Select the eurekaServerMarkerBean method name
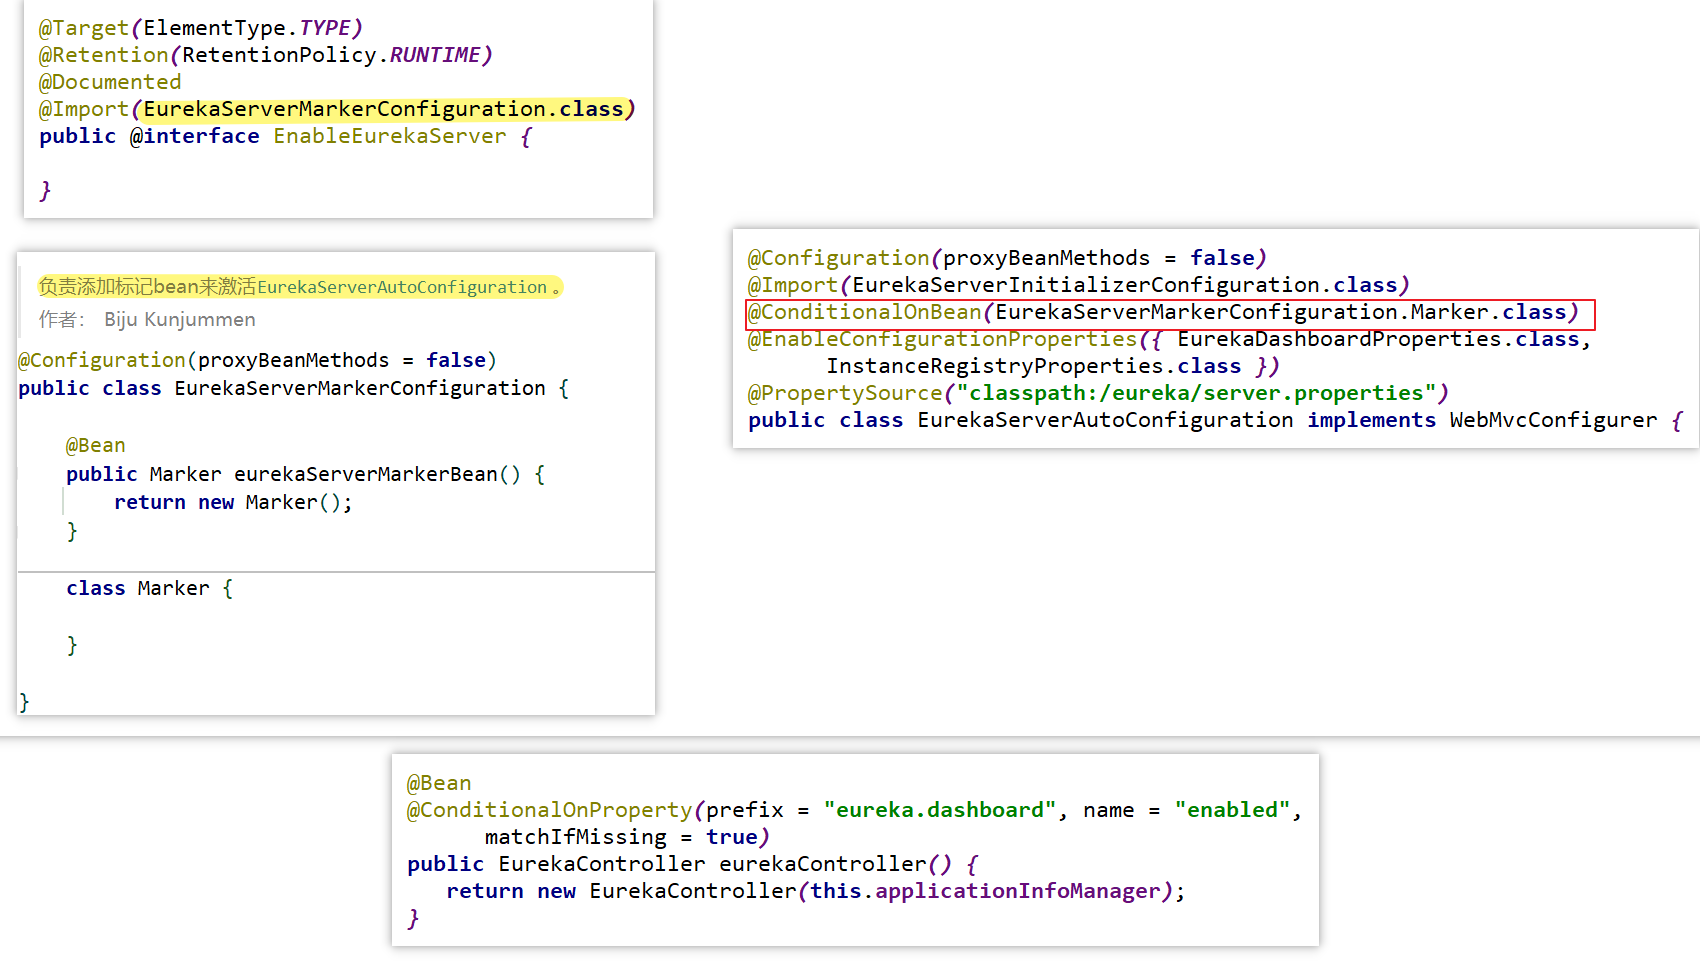 pyautogui.click(x=366, y=474)
